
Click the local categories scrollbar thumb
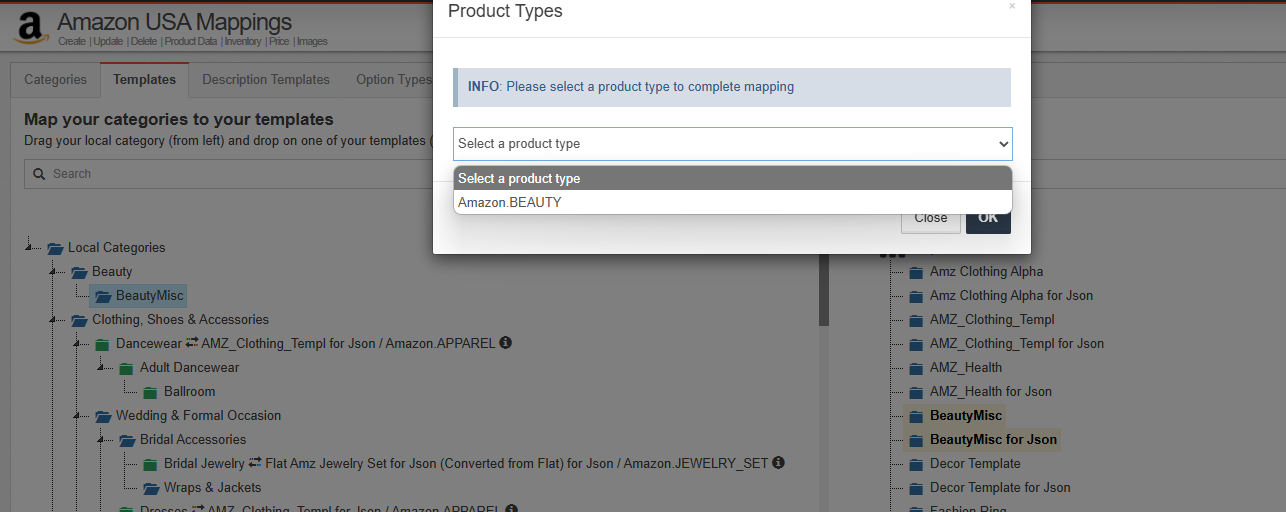(x=824, y=288)
